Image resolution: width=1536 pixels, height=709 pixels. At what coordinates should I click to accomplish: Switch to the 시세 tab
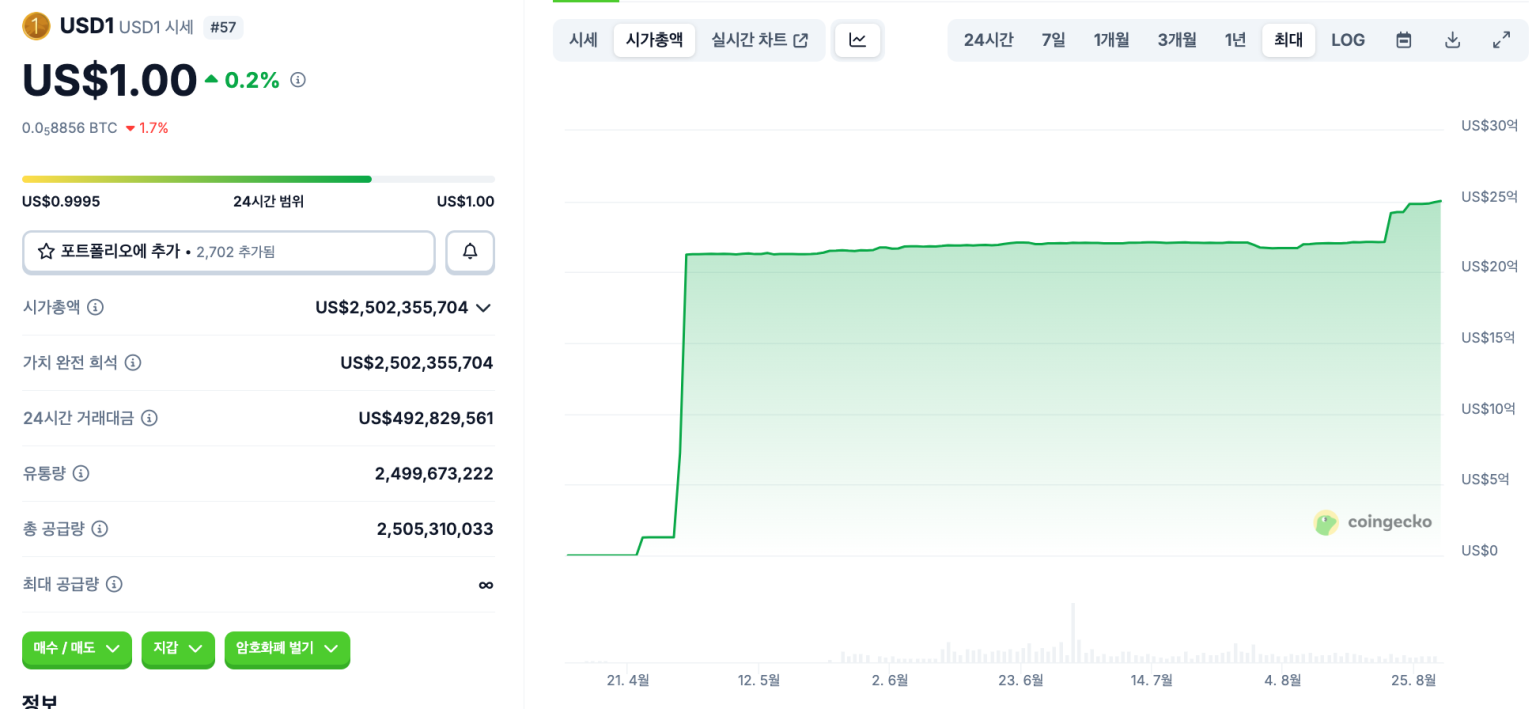[x=583, y=39]
